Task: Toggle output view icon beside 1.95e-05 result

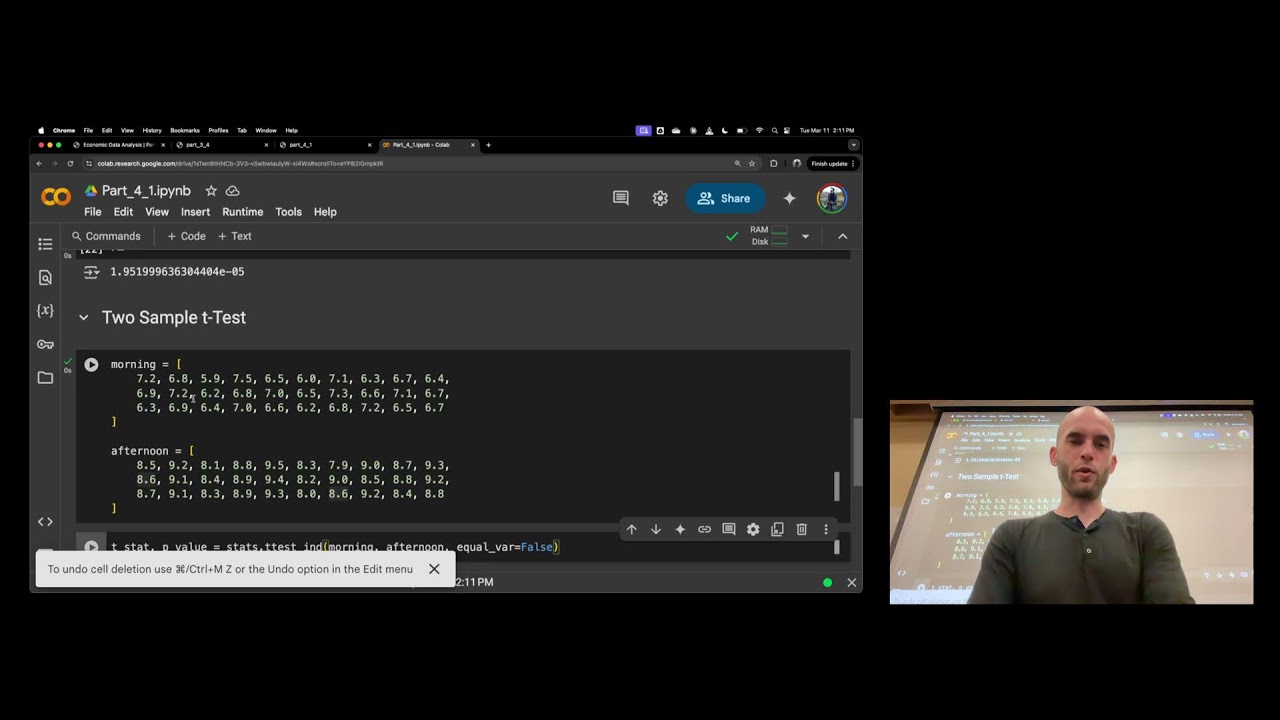Action: tap(91, 272)
